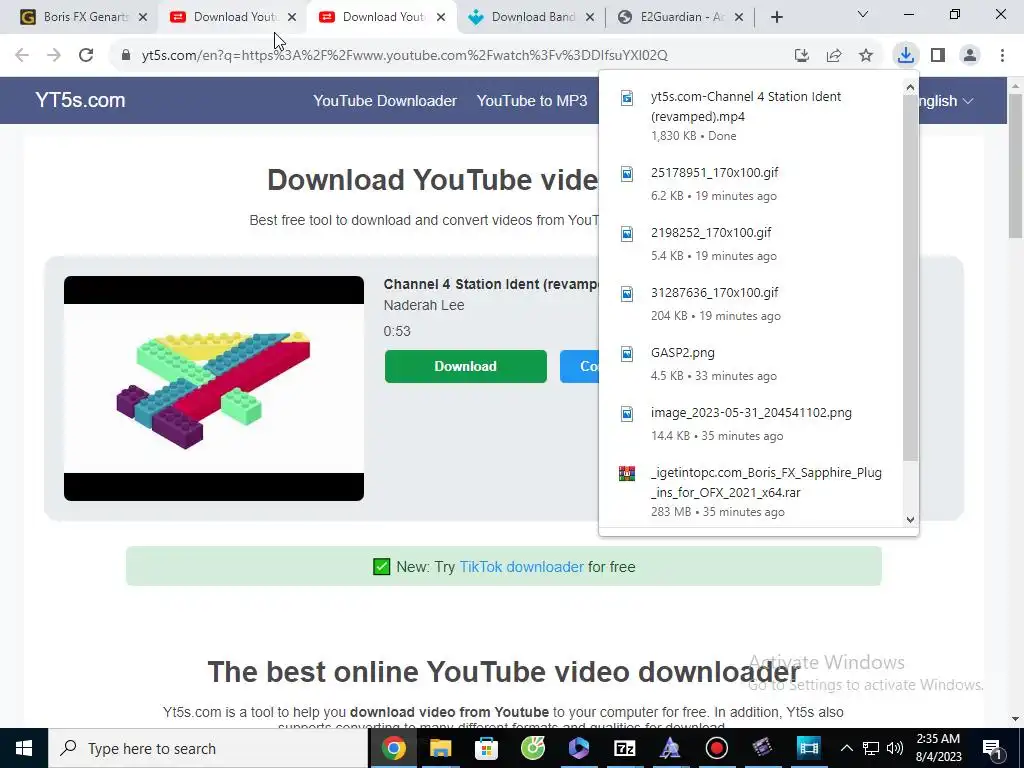The height and width of the screenshot is (768, 1024).
Task: Click file icon beside GASP2.png download
Action: [x=627, y=354]
